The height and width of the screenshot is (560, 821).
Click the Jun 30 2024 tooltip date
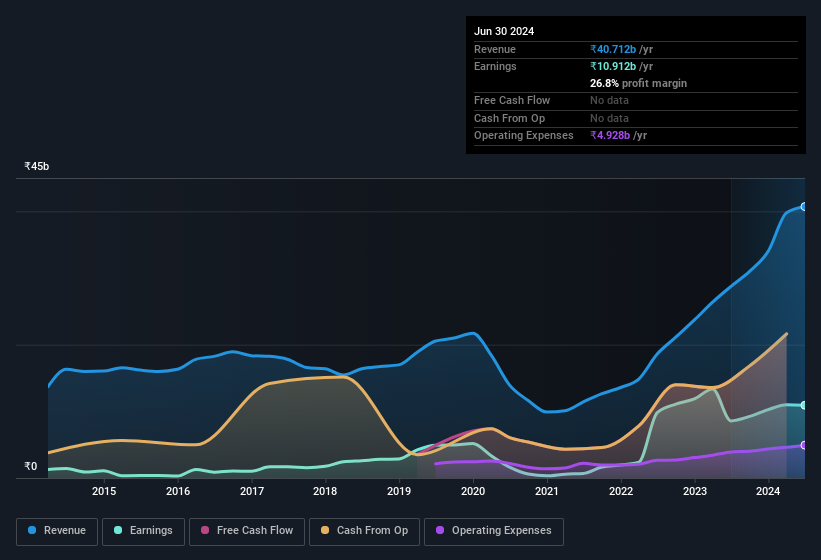pyautogui.click(x=504, y=31)
